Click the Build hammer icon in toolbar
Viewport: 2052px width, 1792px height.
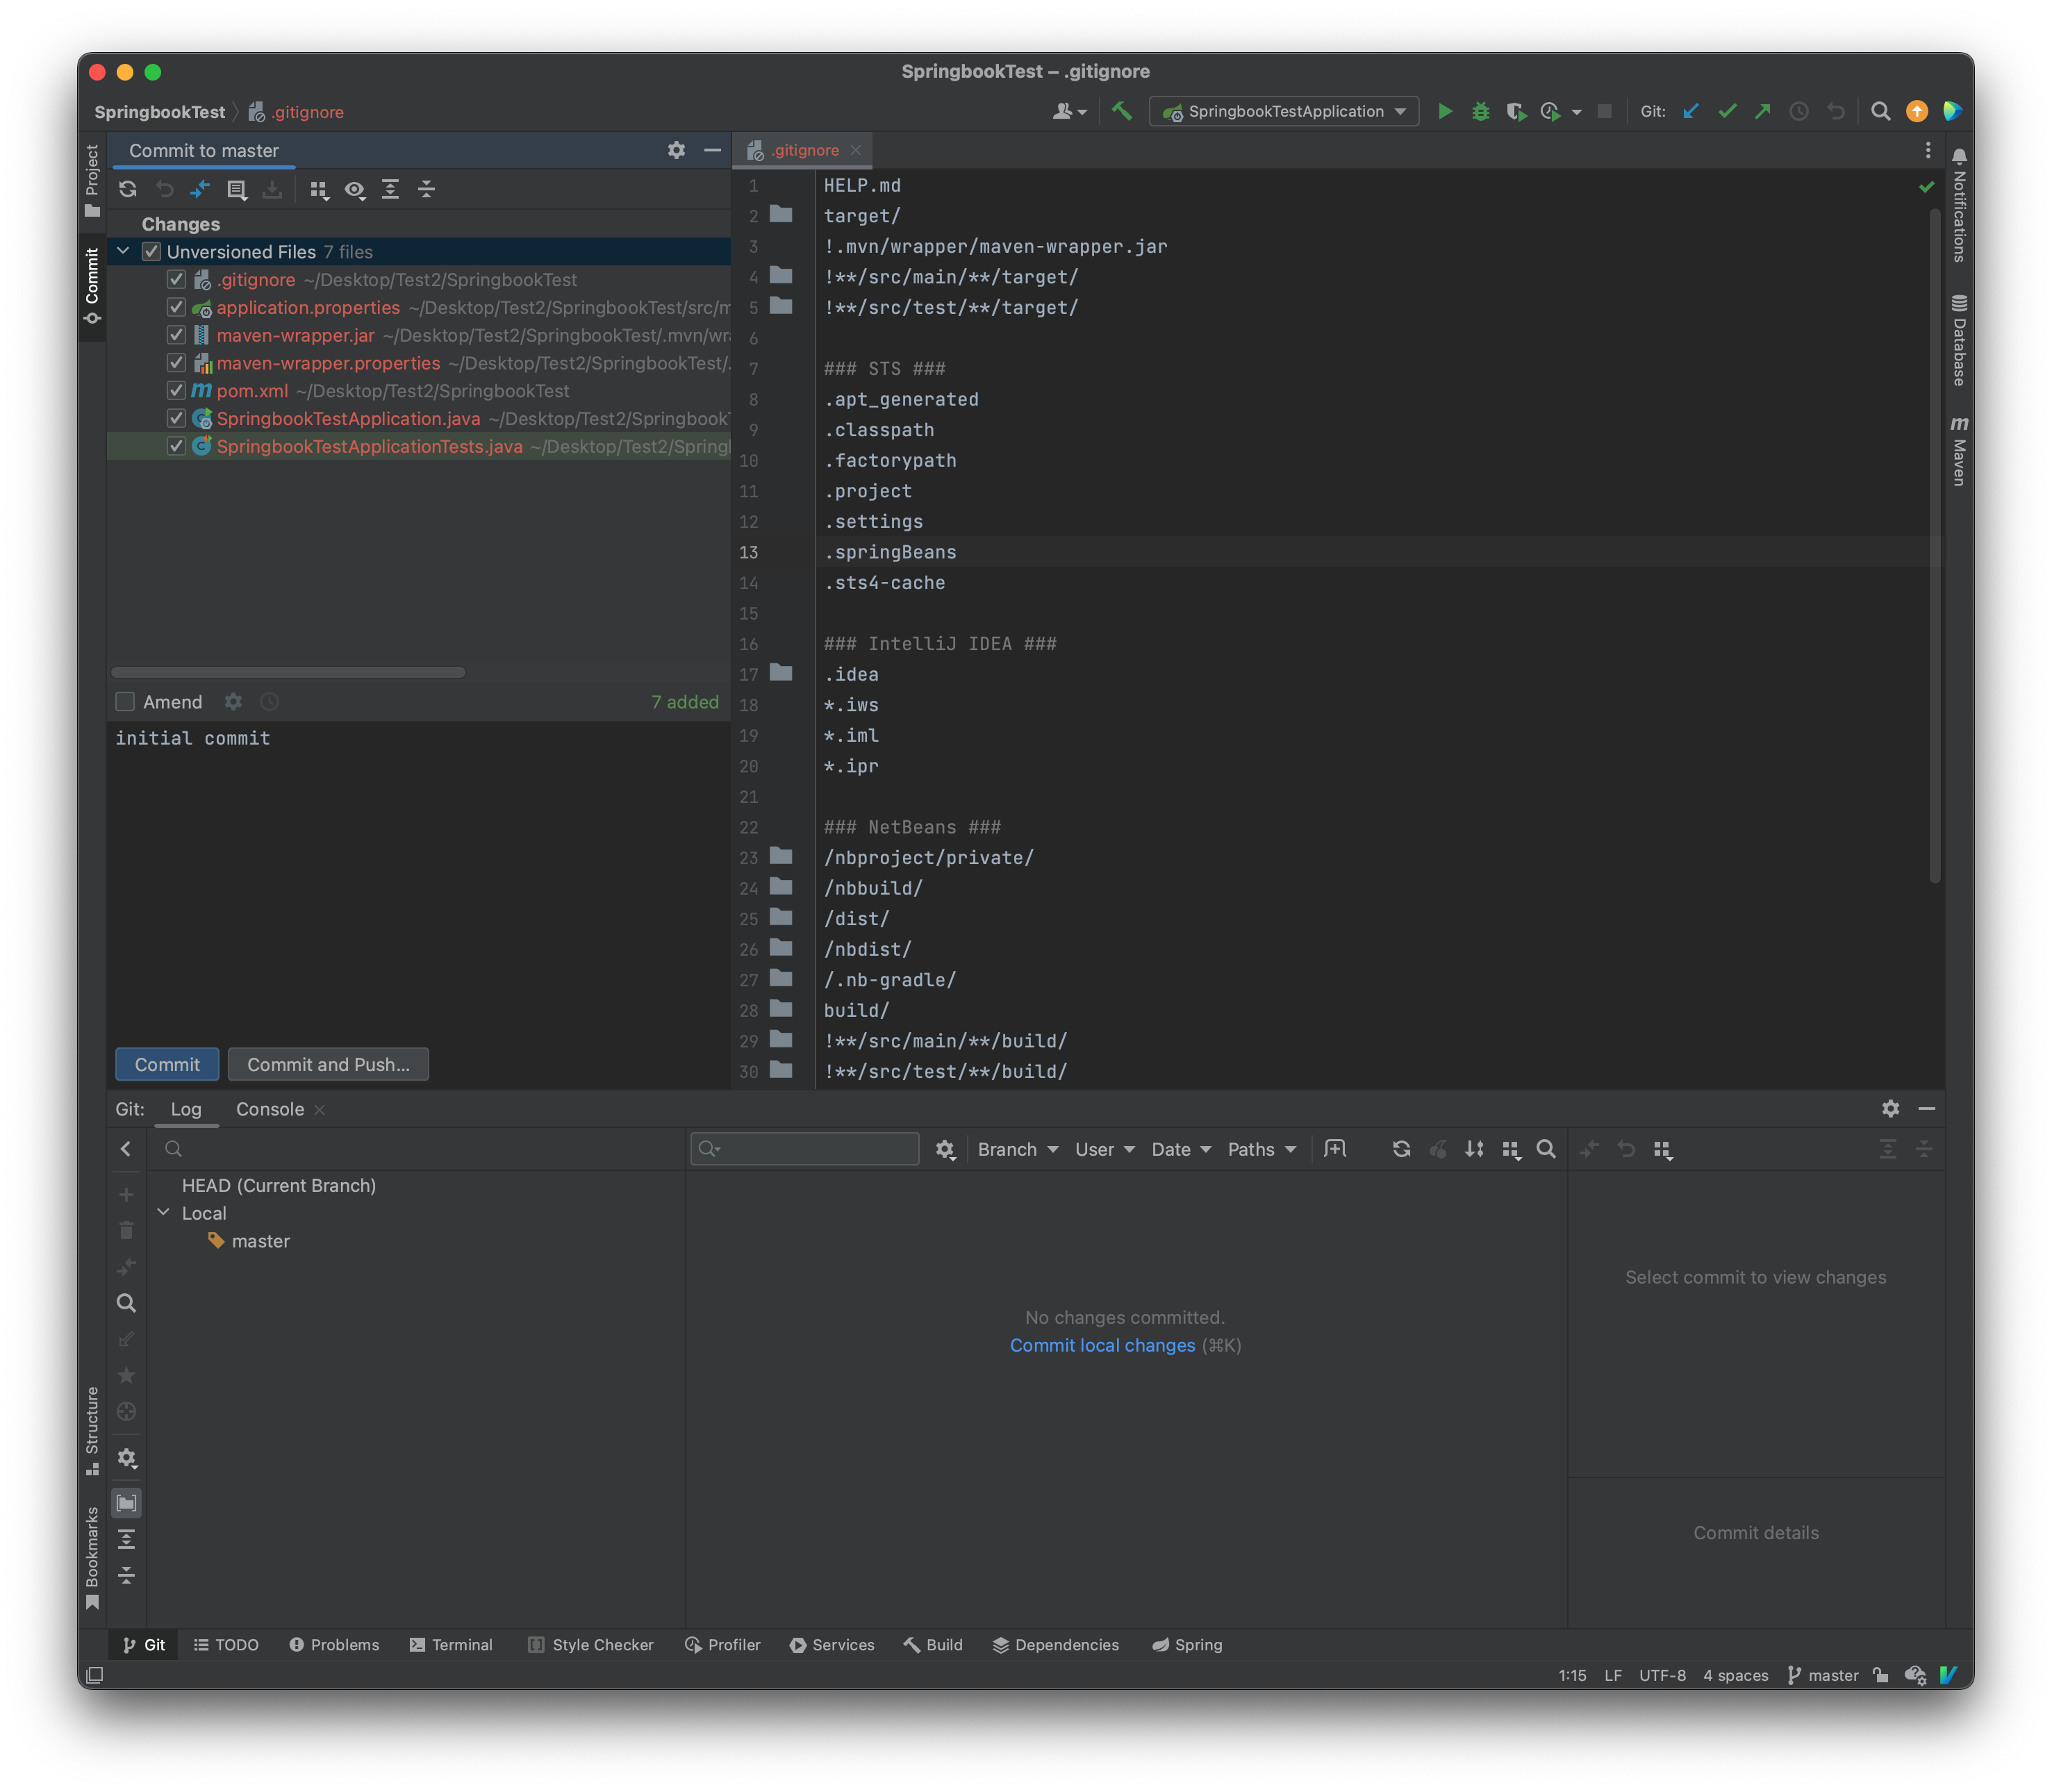coord(1122,111)
